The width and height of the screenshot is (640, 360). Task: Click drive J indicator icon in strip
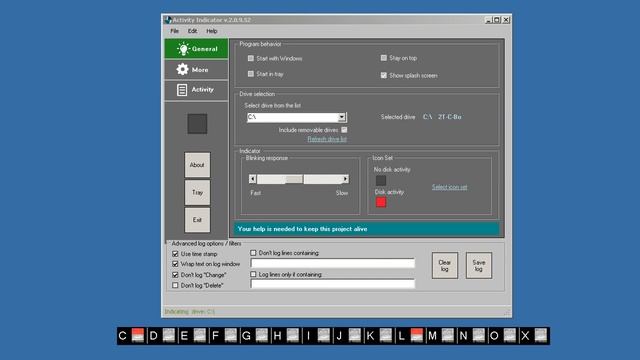pyautogui.click(x=355, y=336)
